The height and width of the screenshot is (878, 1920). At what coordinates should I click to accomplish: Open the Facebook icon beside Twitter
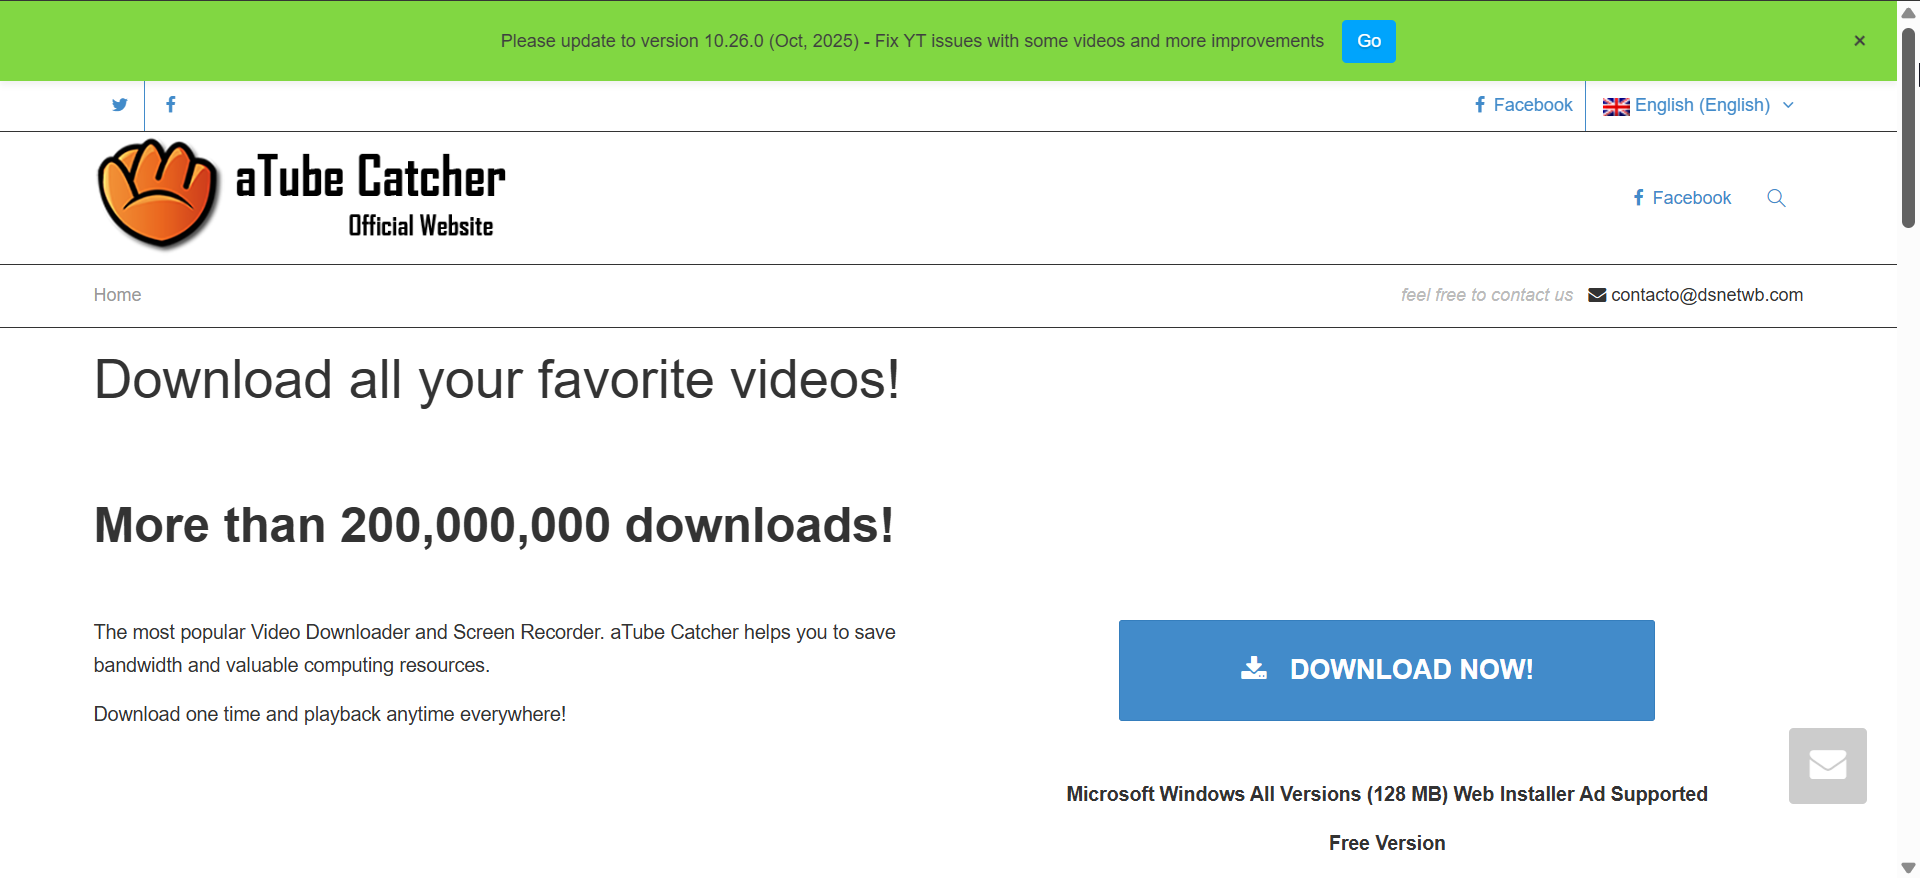click(x=171, y=105)
